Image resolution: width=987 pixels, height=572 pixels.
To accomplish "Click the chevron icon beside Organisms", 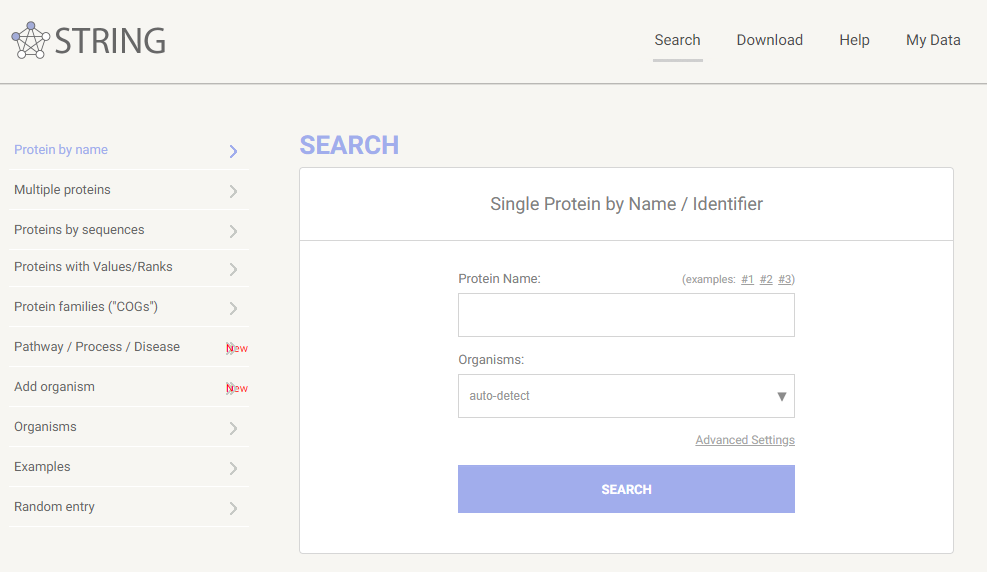I will click(x=233, y=428).
